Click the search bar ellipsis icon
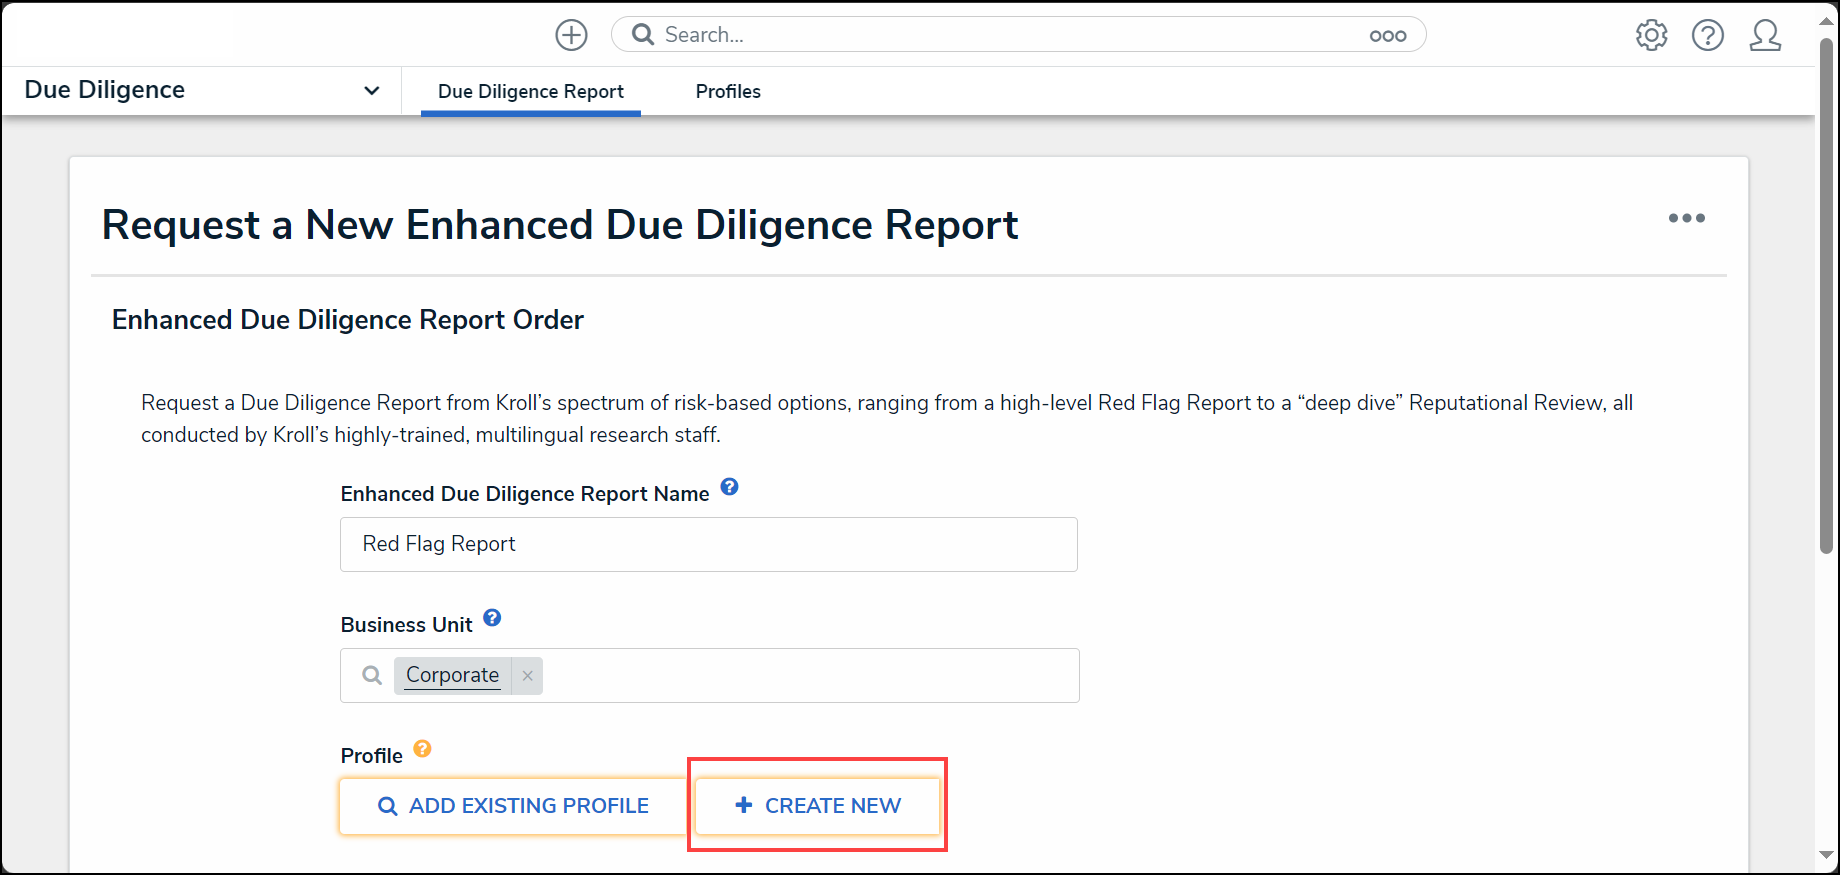 1387,35
